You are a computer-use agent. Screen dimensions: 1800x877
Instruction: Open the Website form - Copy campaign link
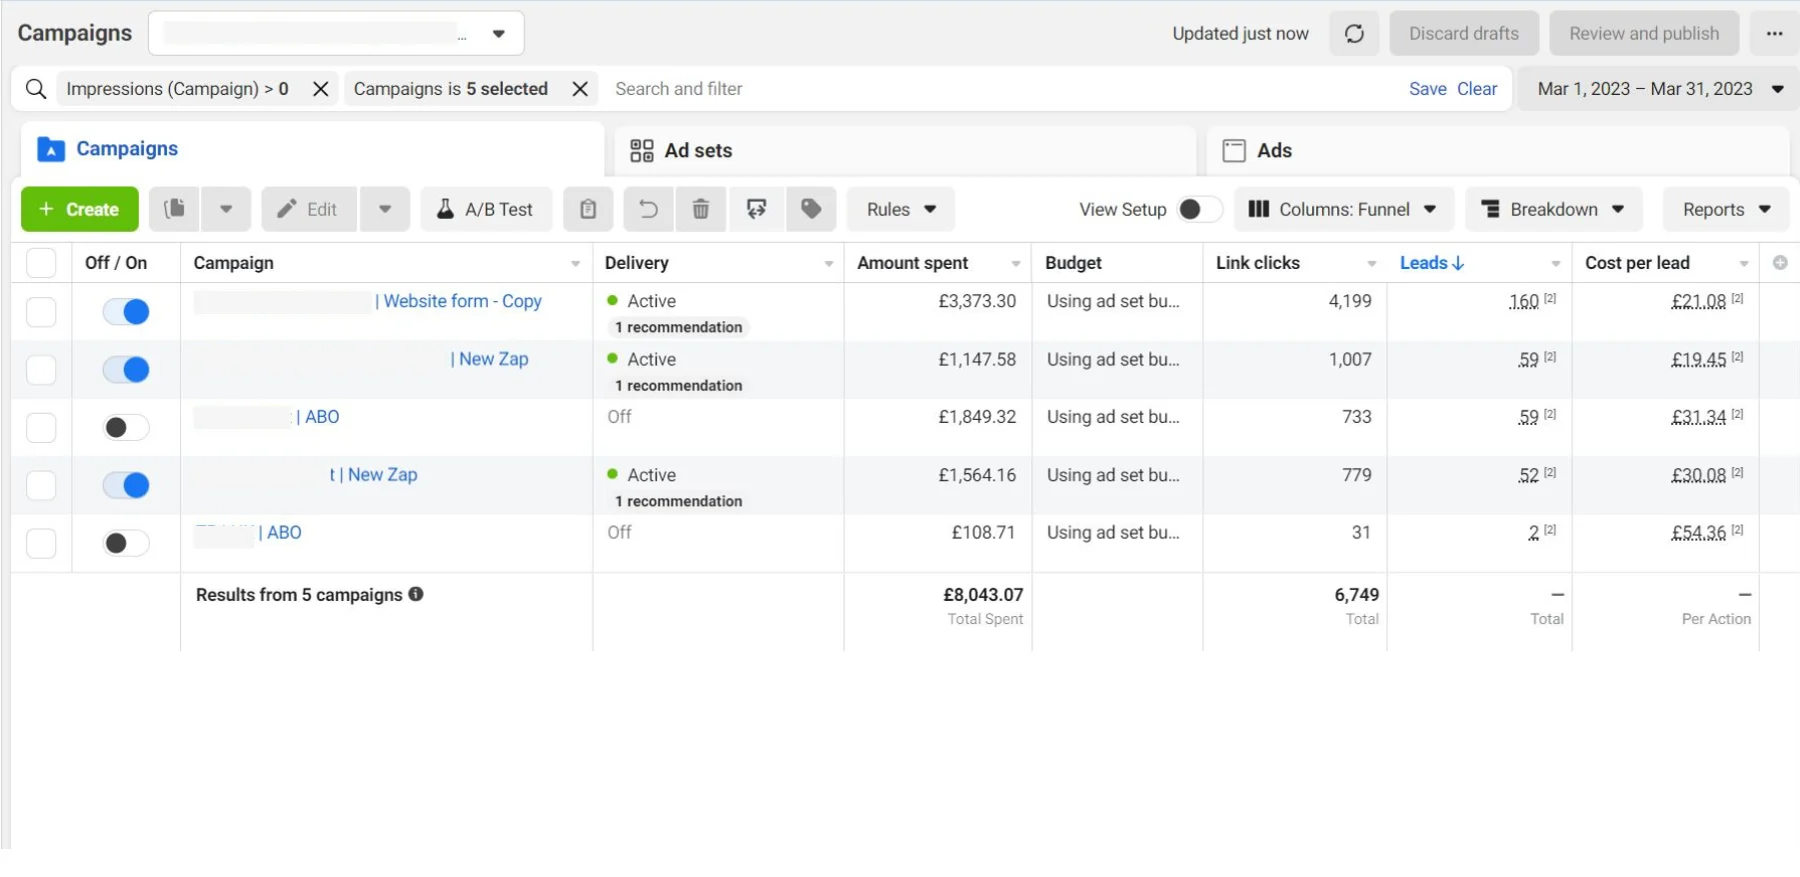[458, 301]
